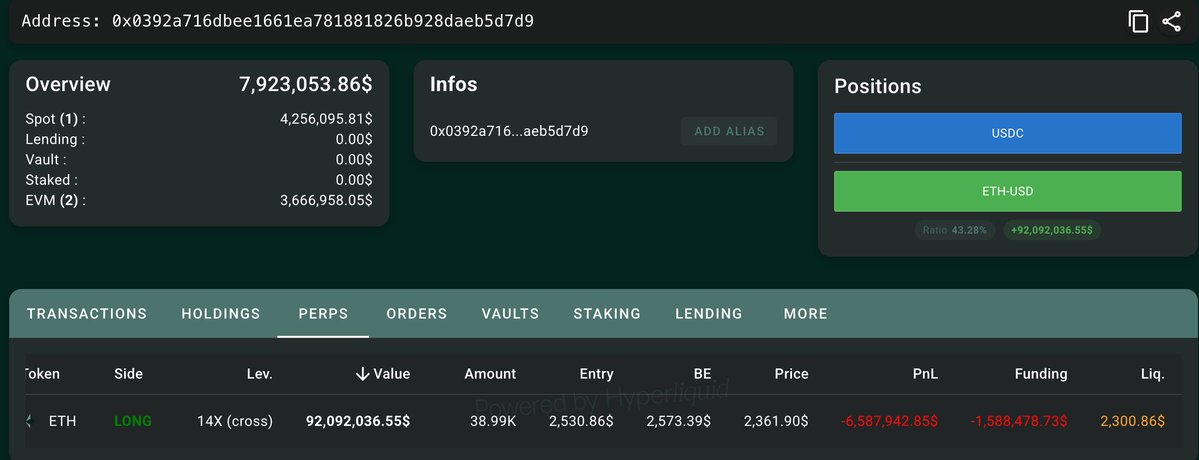Viewport: 1199px width, 460px height.
Task: Open the Vaults tab
Action: 510,313
